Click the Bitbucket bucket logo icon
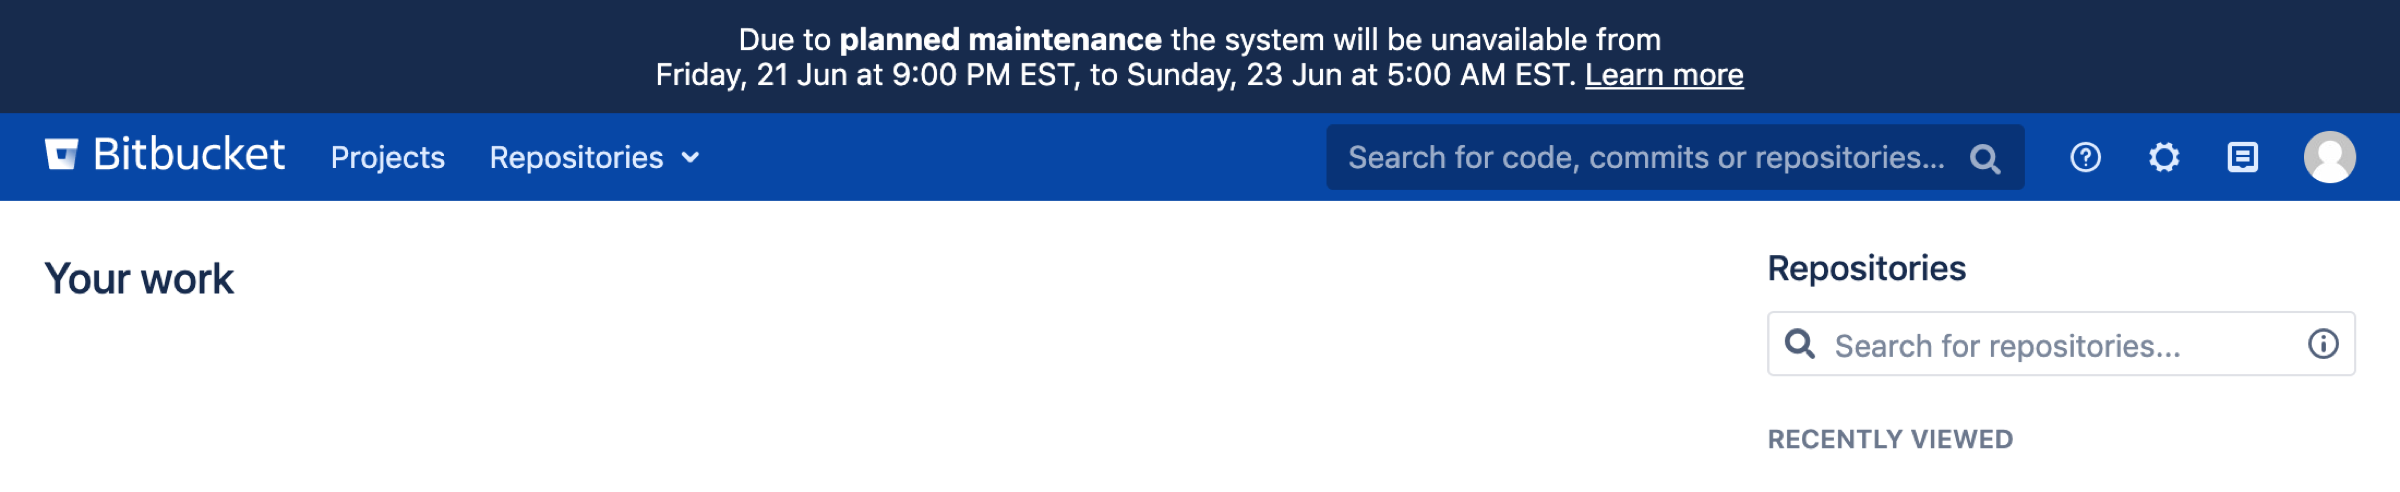Screen dimensions: 2400x492 (61, 155)
